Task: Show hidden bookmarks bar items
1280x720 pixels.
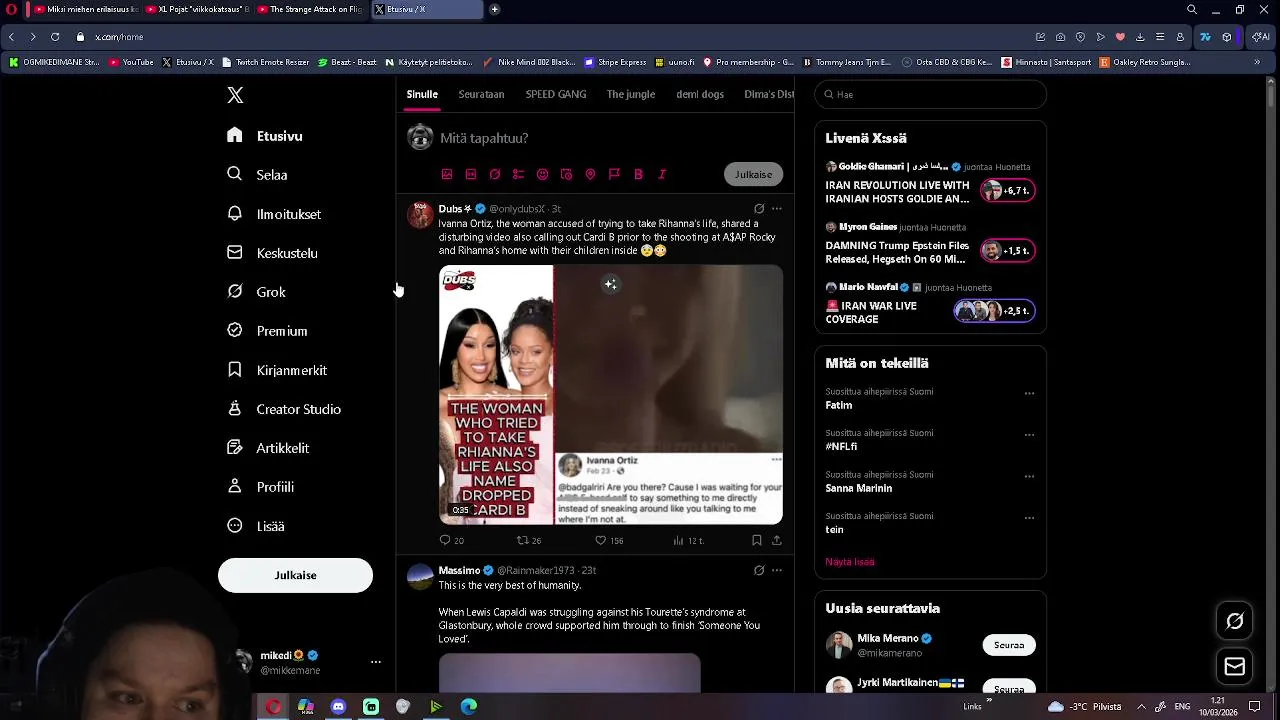Action: pos(1257,62)
